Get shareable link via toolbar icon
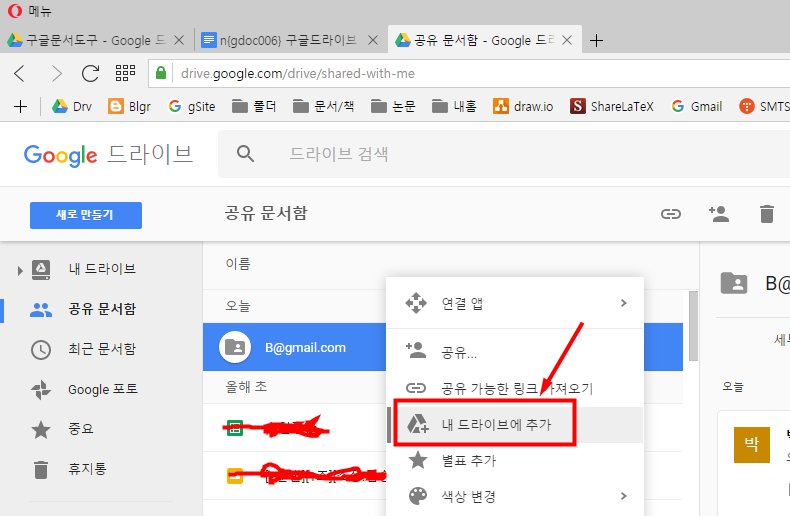Viewport: 790px width, 516px height. click(671, 214)
